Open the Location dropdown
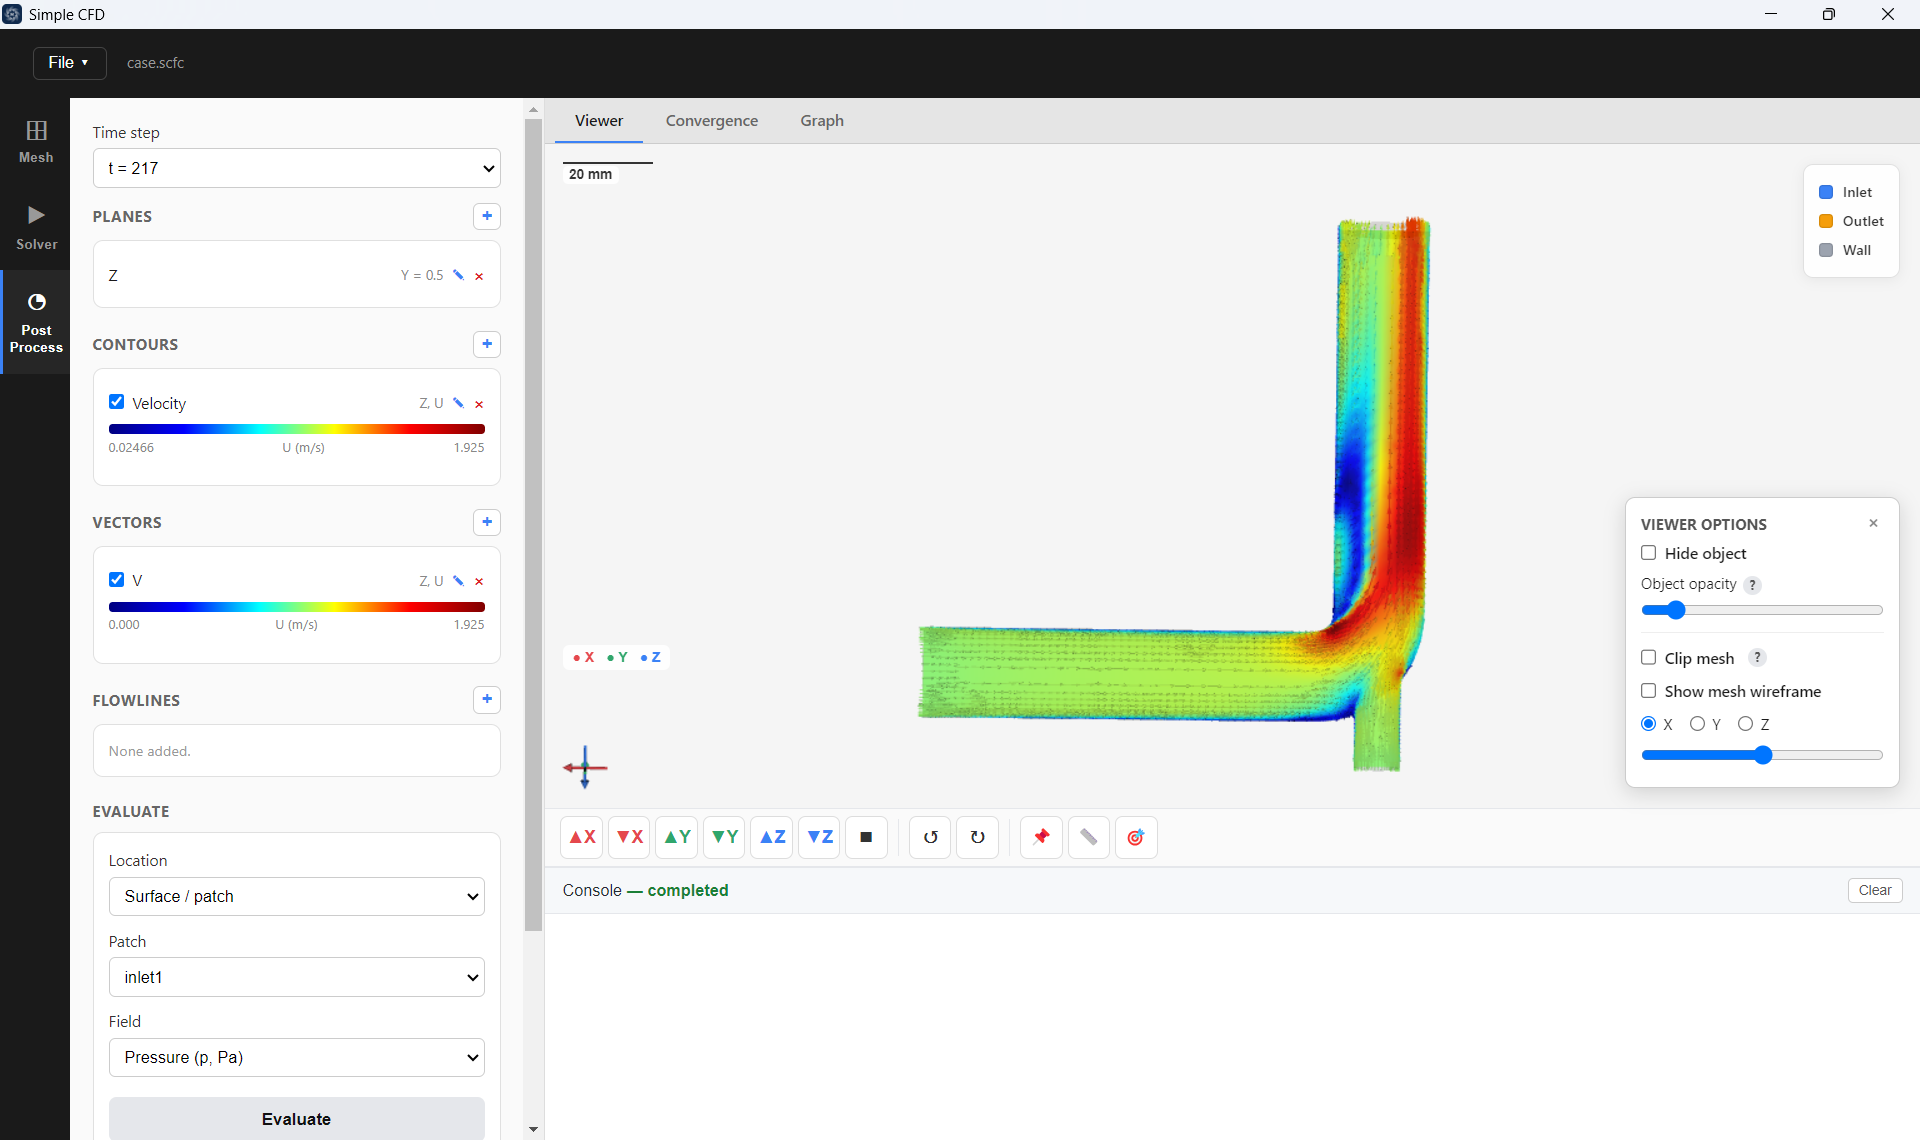Viewport: 1920px width, 1140px height. (x=297, y=896)
